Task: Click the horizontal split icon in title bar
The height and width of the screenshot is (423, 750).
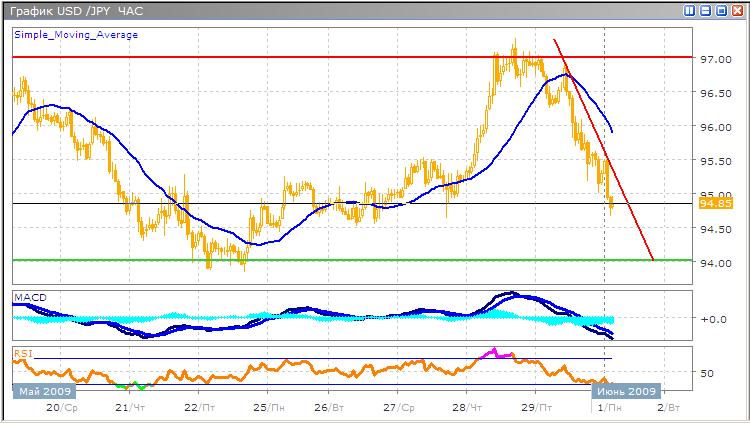Action: [x=705, y=10]
